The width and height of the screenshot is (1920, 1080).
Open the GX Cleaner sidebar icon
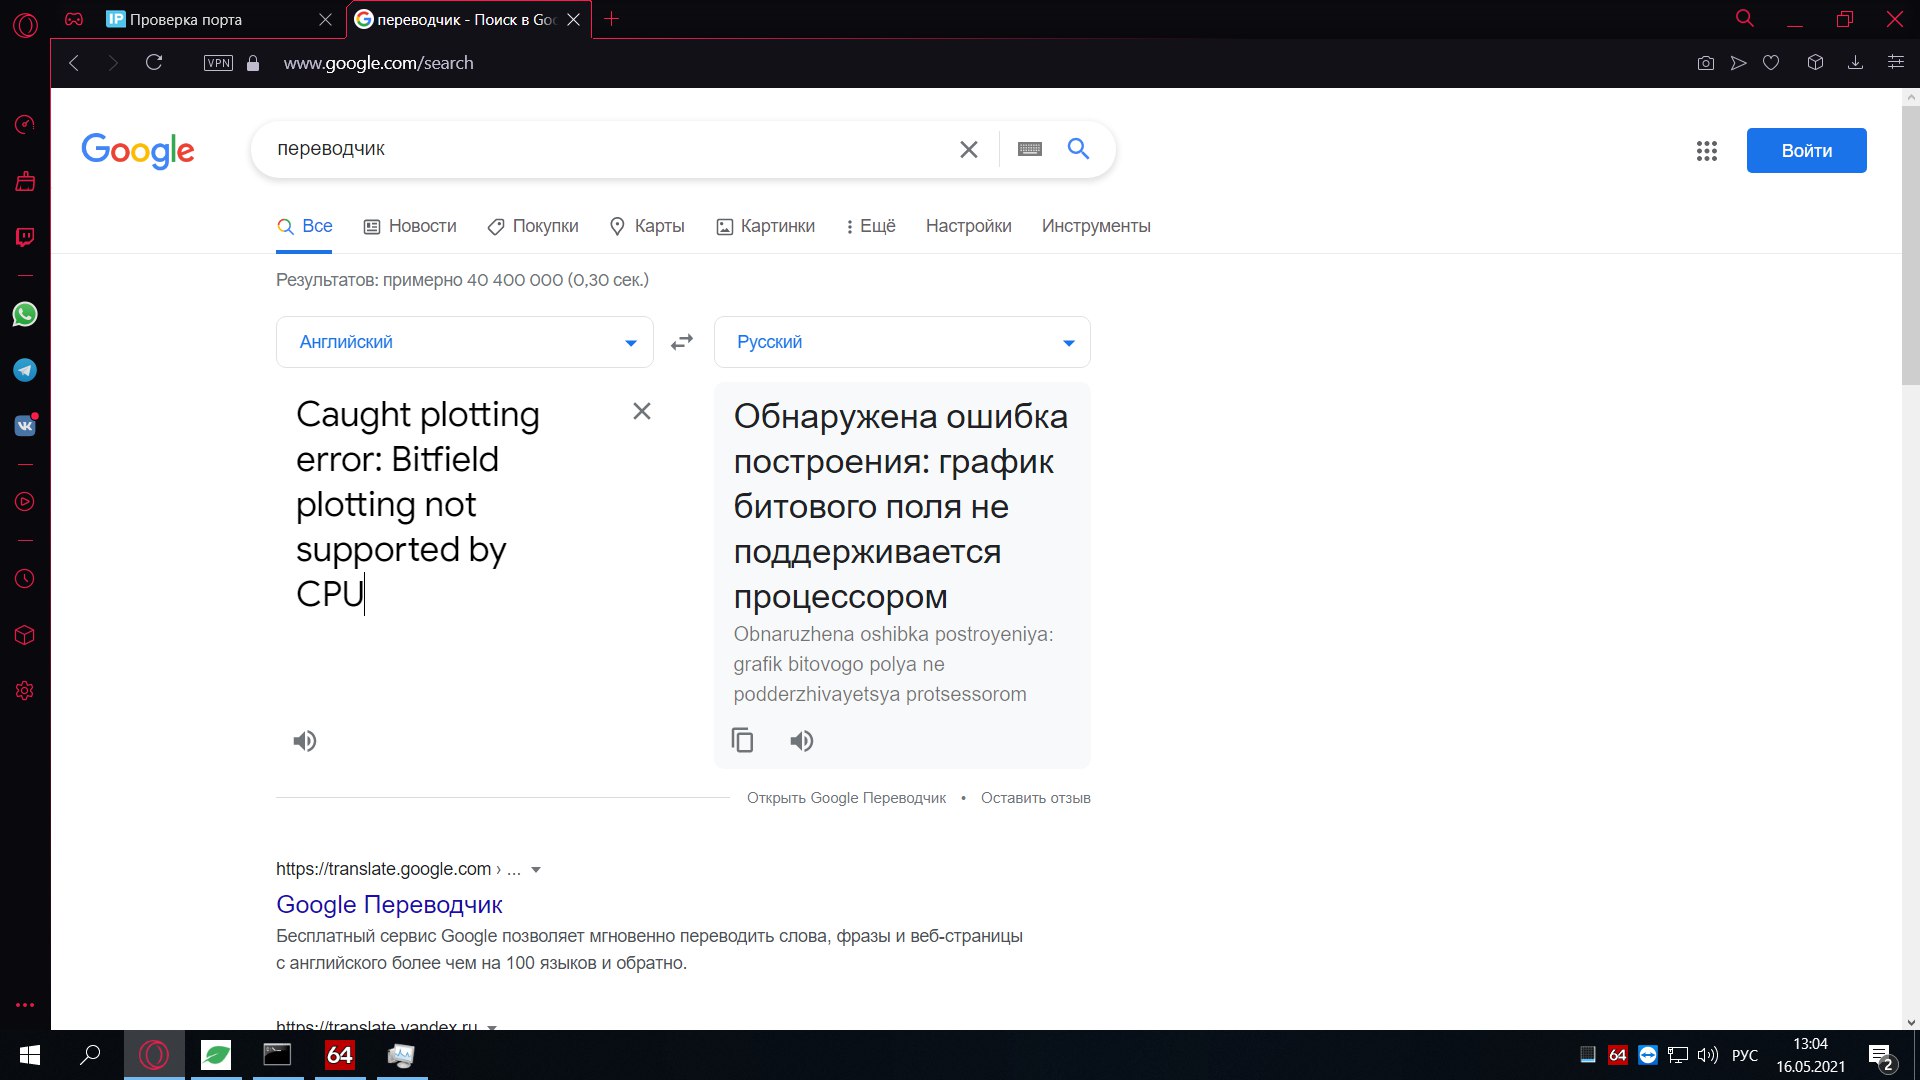25,181
